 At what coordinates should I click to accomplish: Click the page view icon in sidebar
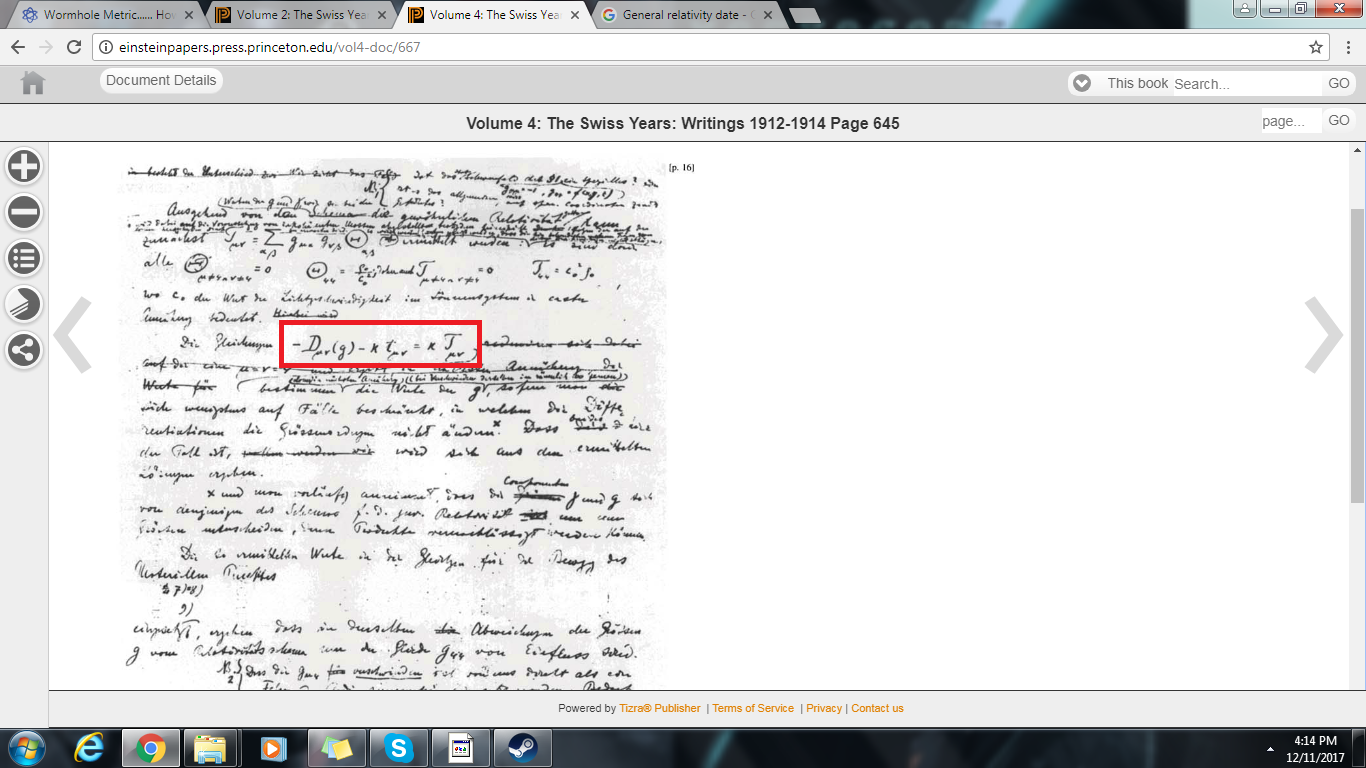(24, 304)
